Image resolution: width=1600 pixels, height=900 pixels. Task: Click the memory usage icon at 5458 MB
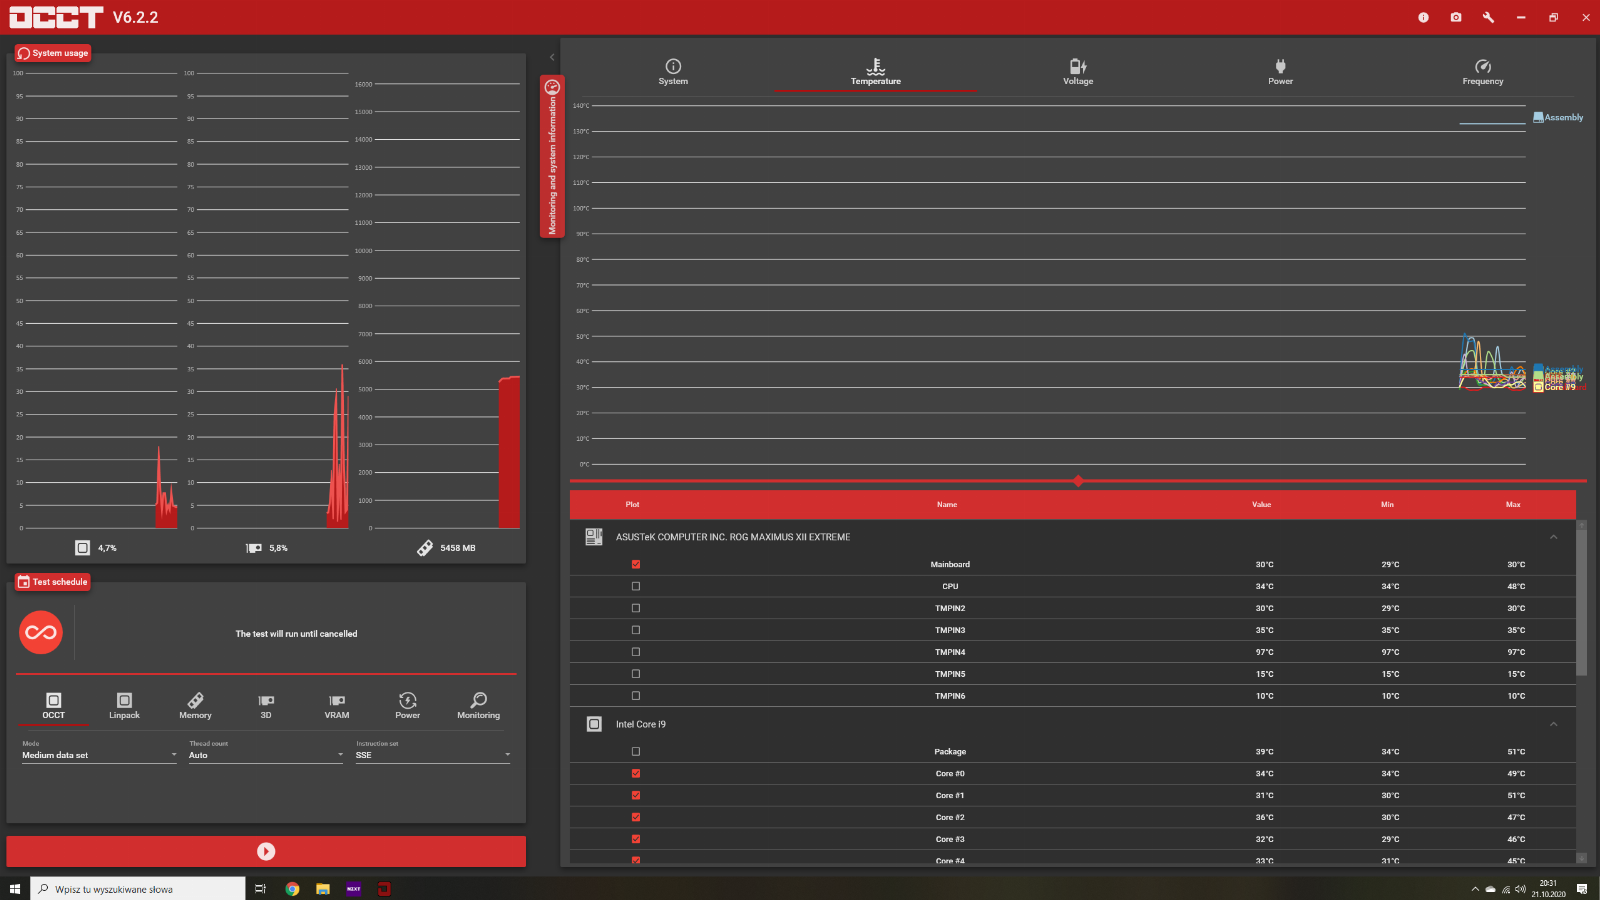(x=425, y=548)
